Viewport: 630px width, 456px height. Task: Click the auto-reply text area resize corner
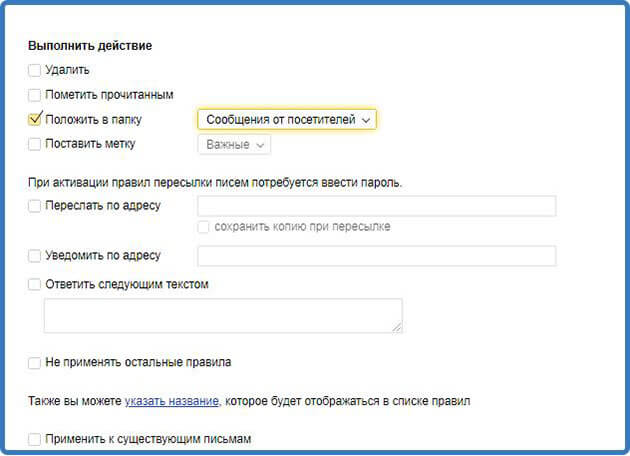click(x=397, y=328)
